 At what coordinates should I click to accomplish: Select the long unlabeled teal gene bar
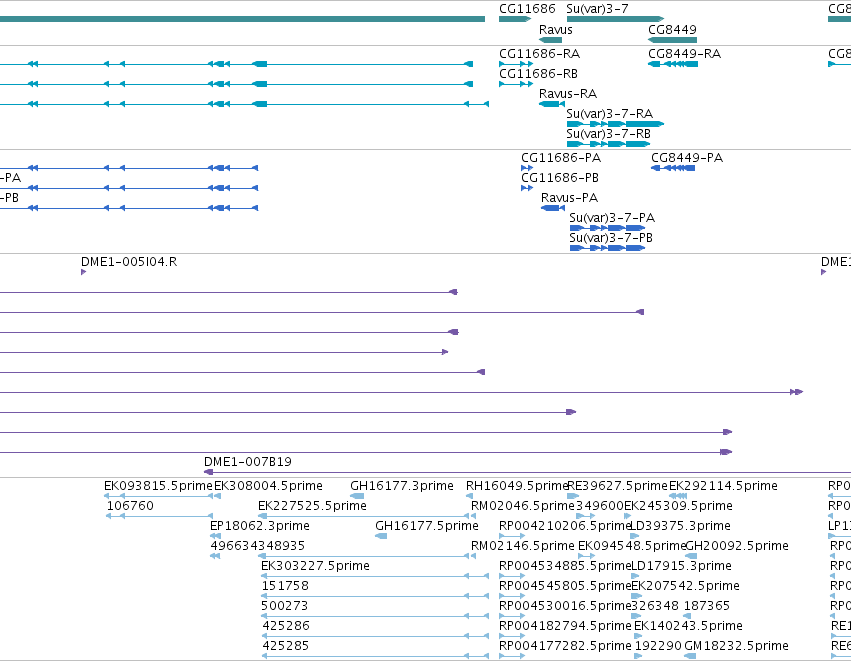[242, 19]
